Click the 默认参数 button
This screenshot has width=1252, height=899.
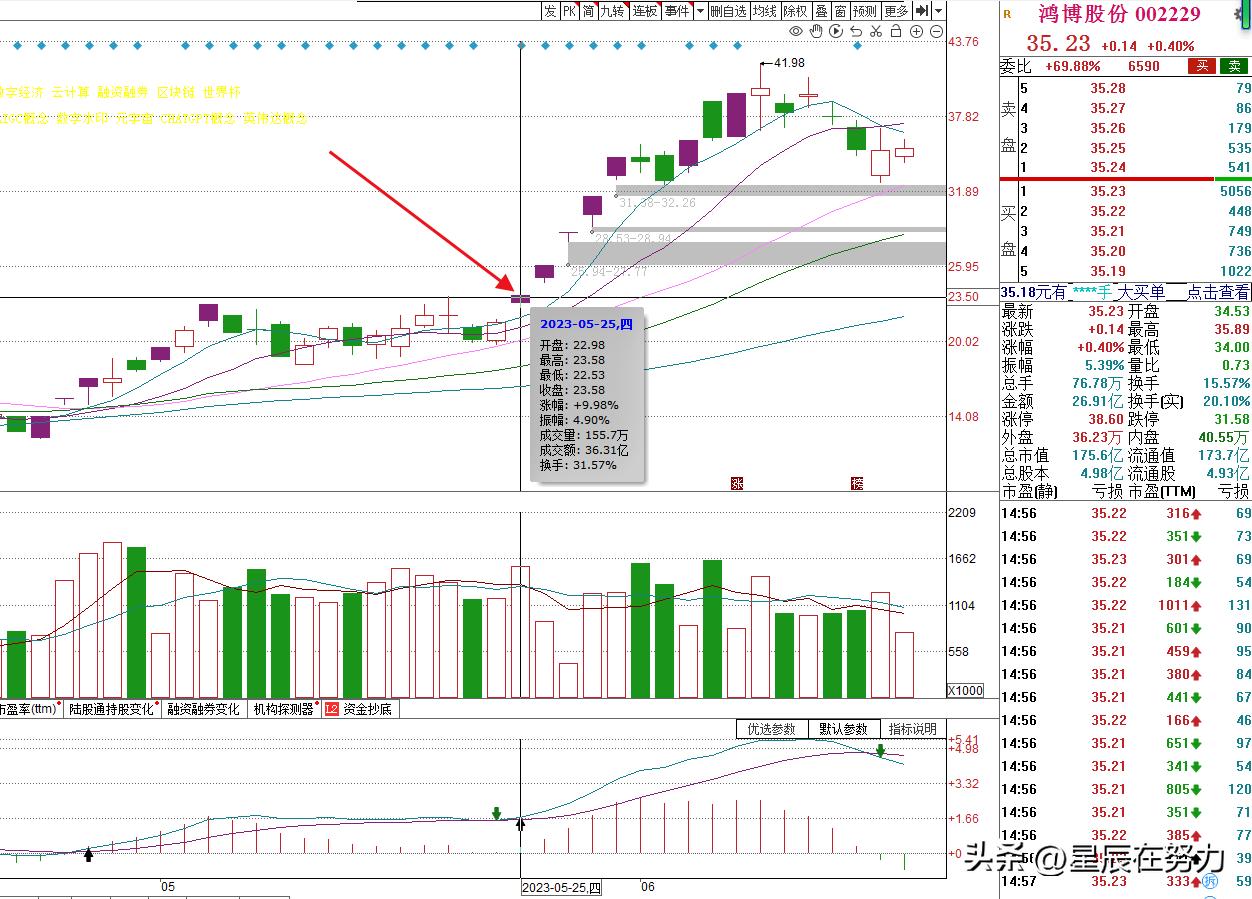click(x=844, y=729)
